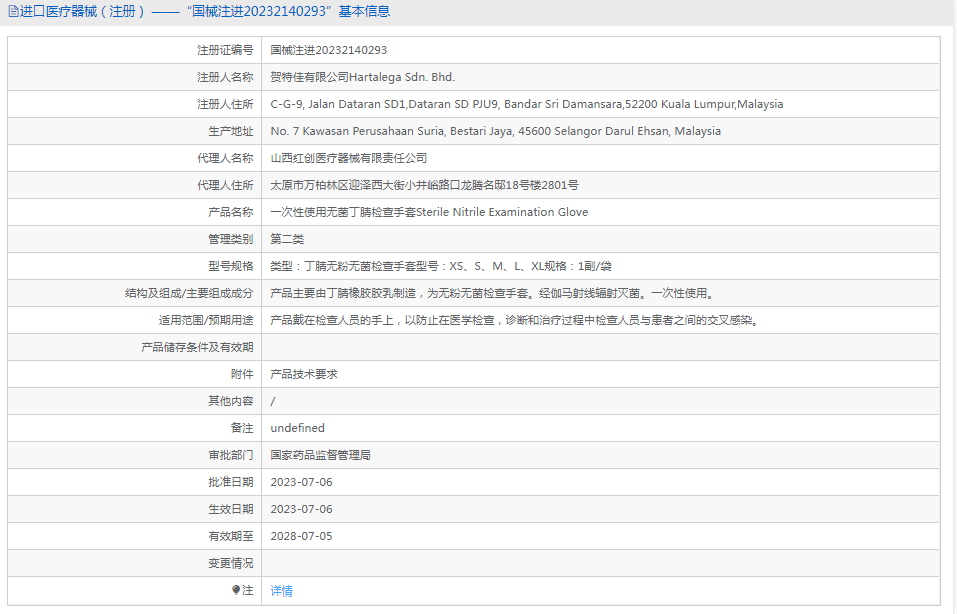Viewport: 957px width, 614px height.
Task: Click the 变更情况 label
Action: click(230, 563)
